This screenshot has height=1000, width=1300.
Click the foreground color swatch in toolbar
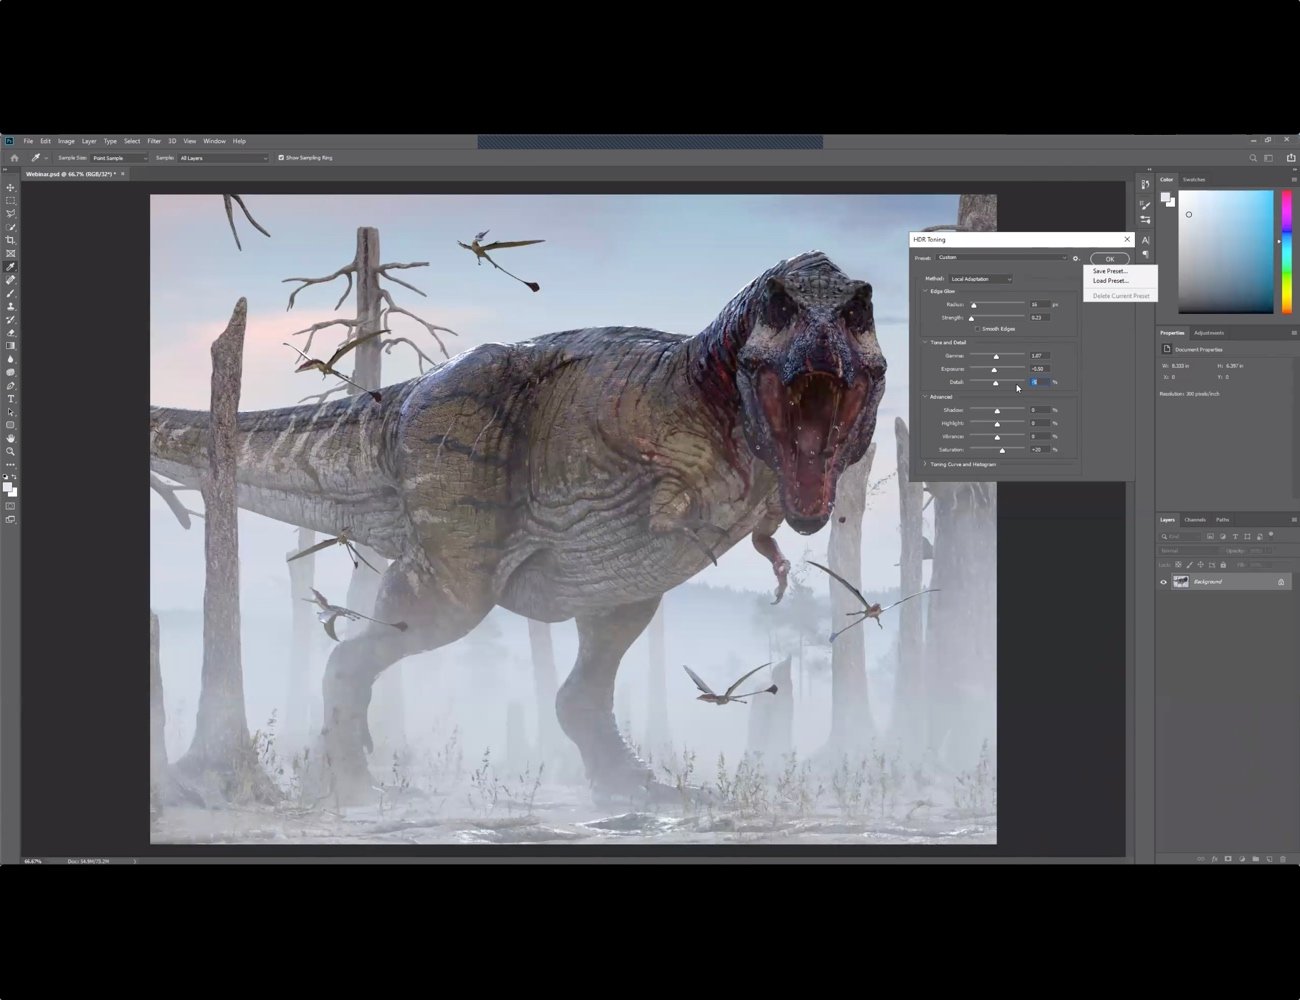8,487
